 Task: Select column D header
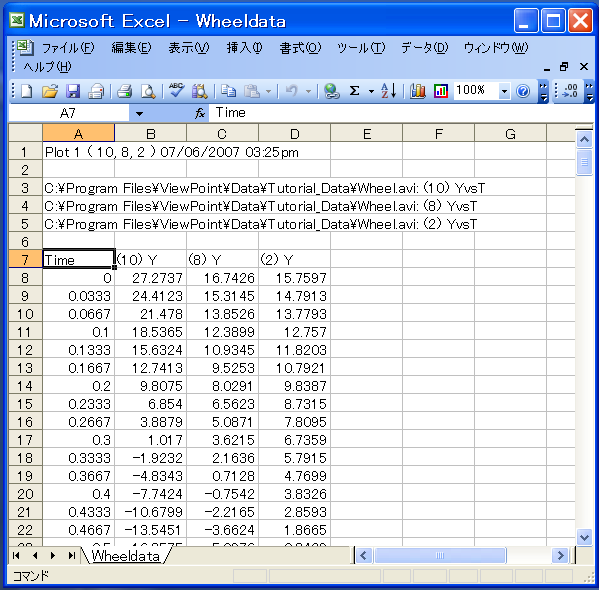pos(294,134)
